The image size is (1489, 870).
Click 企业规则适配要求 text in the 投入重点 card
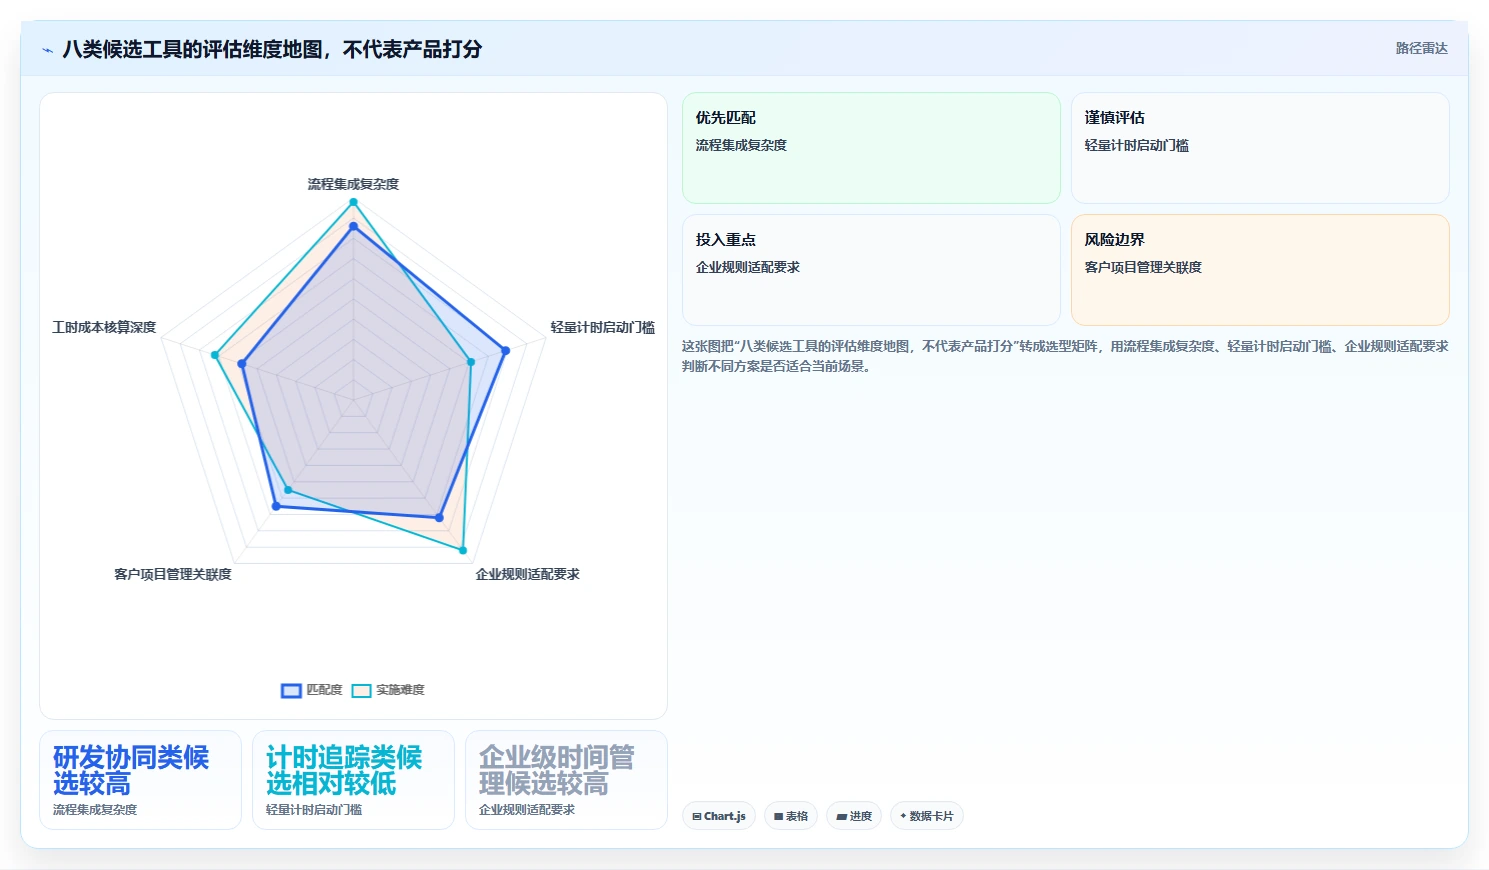coord(748,267)
